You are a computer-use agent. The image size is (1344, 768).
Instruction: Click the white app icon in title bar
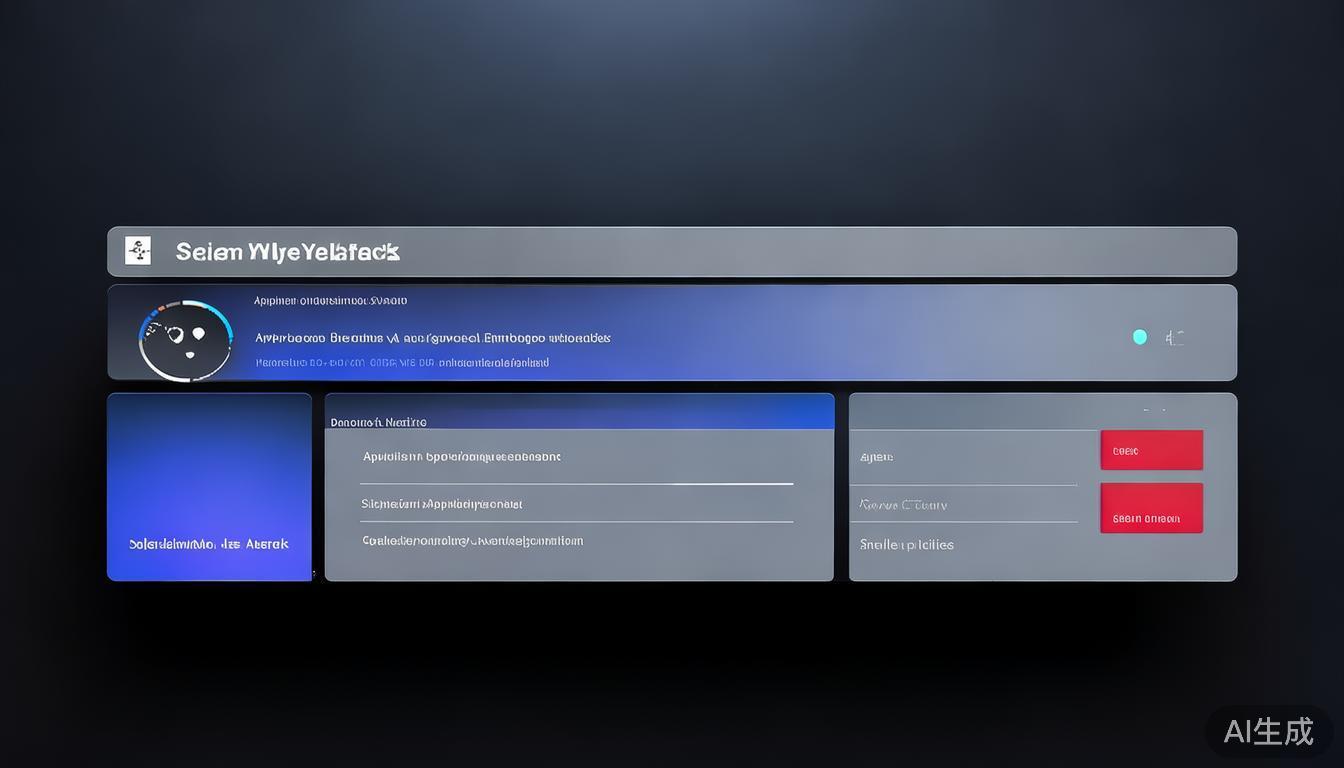click(138, 251)
